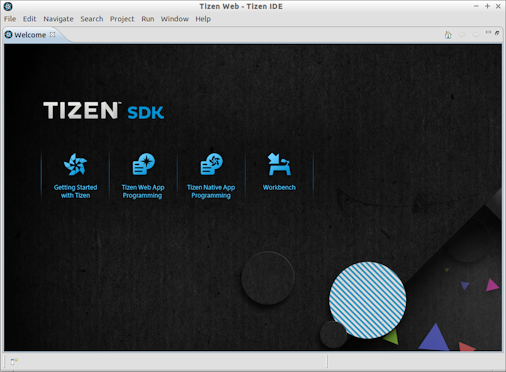Select the Welcome tab
506x372 pixels.
pyautogui.click(x=30, y=35)
